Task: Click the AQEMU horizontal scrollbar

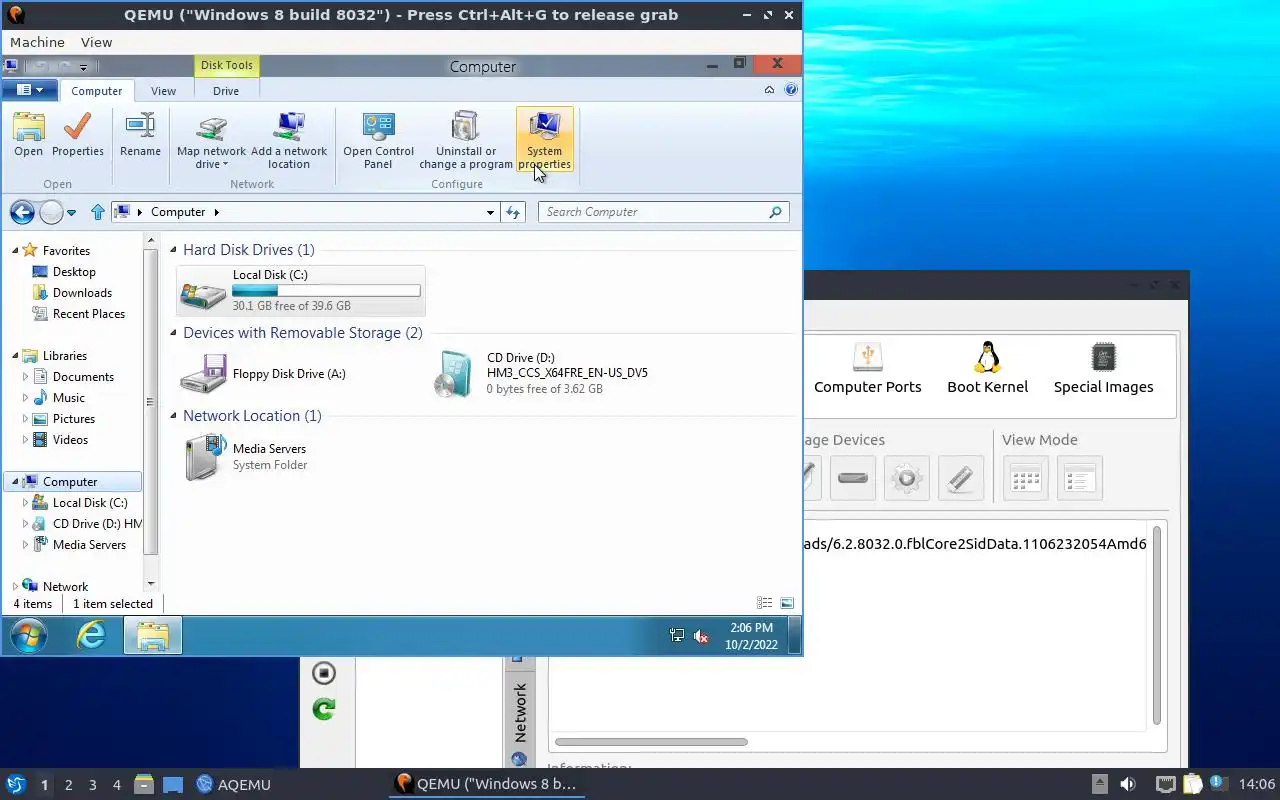Action: point(651,742)
